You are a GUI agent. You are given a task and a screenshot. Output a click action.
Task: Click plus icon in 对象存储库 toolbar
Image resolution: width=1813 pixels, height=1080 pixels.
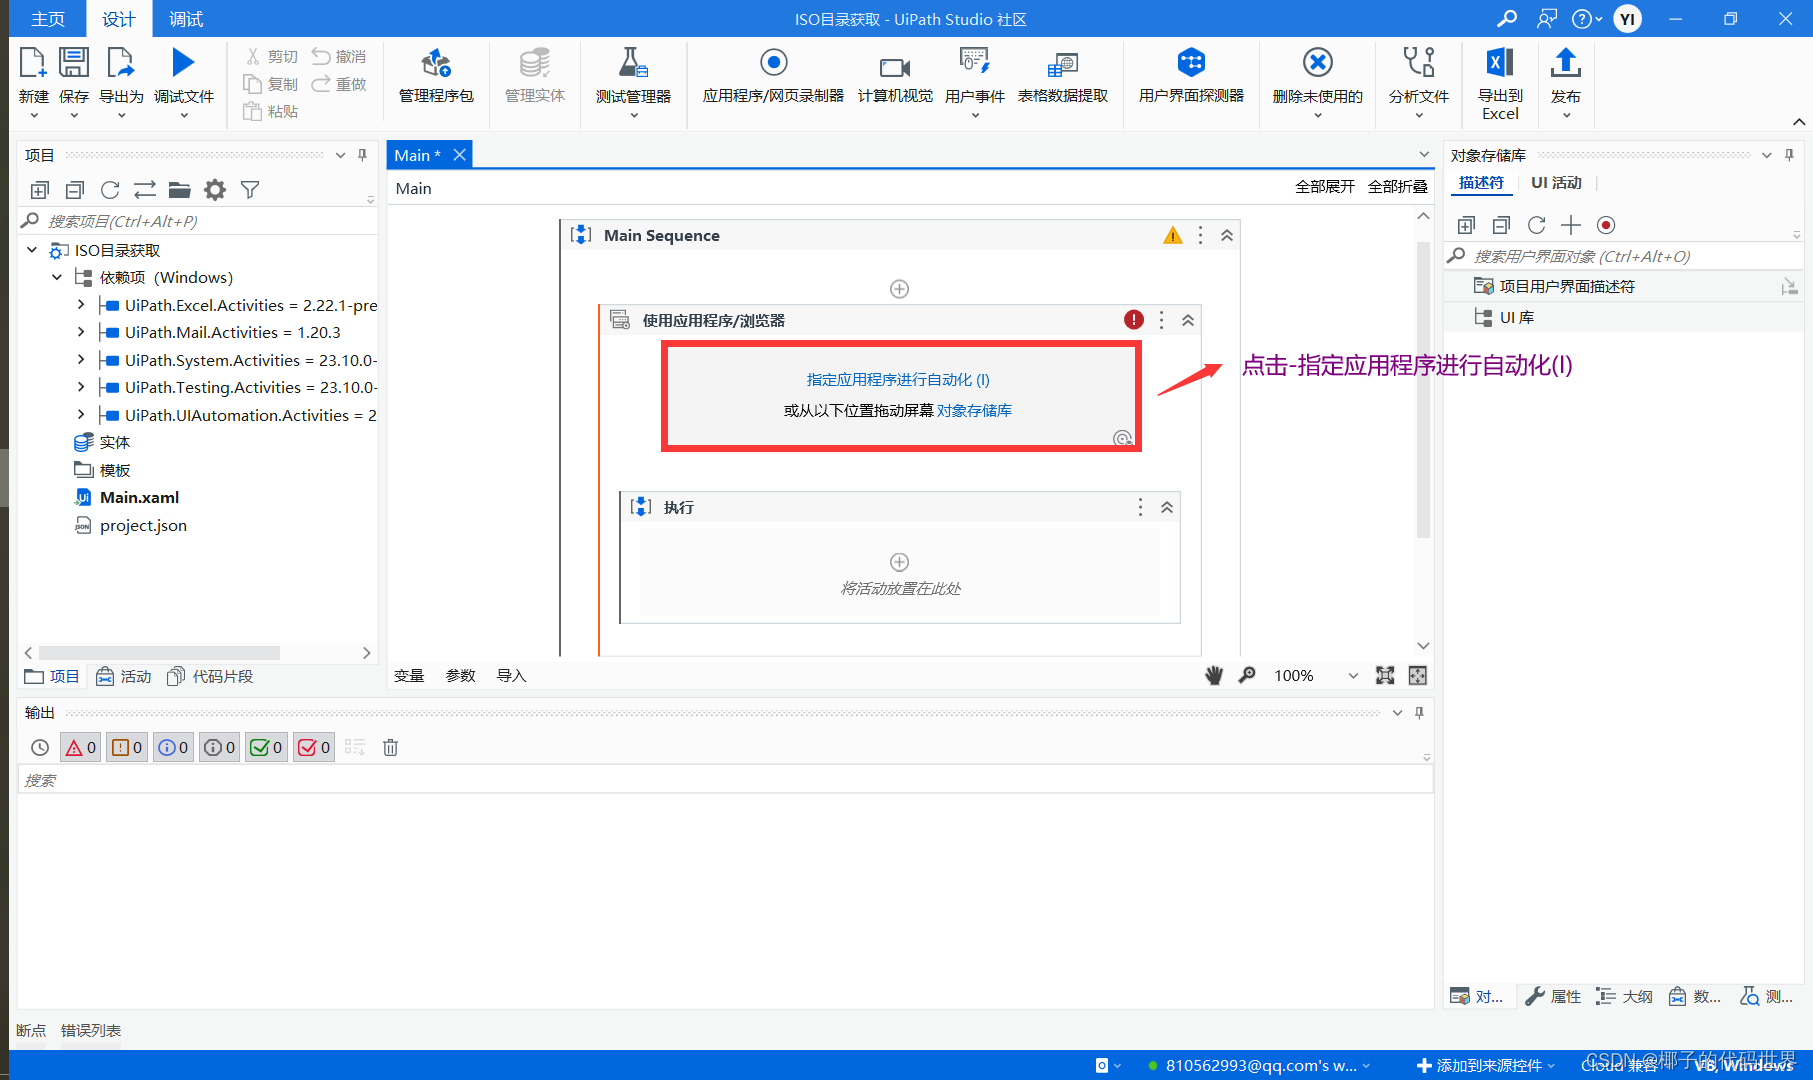[x=1571, y=225]
